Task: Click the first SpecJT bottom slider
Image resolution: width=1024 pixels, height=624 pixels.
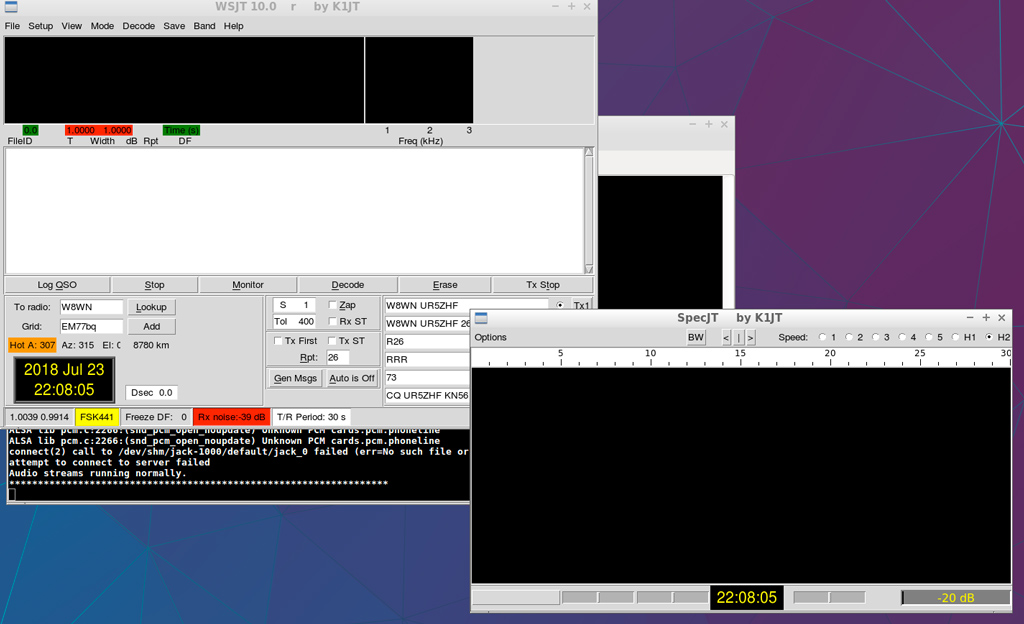Action: tap(598, 597)
